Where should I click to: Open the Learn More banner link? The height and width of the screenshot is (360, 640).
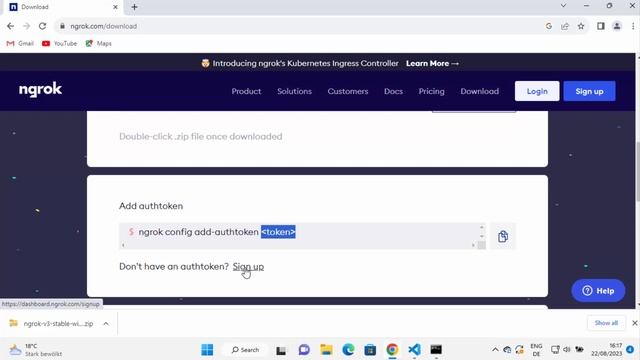pyautogui.click(x=432, y=63)
